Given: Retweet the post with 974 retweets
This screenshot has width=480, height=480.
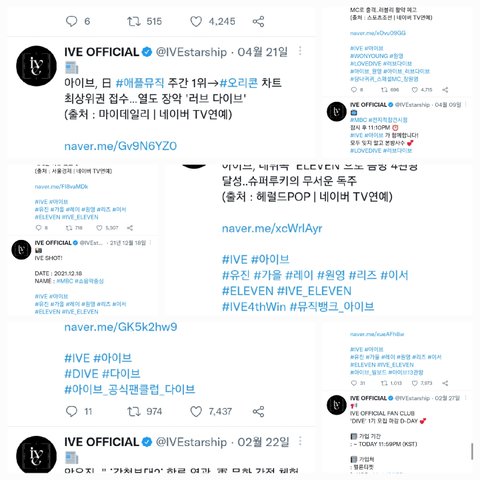Looking at the screenshot, I should pos(134,412).
